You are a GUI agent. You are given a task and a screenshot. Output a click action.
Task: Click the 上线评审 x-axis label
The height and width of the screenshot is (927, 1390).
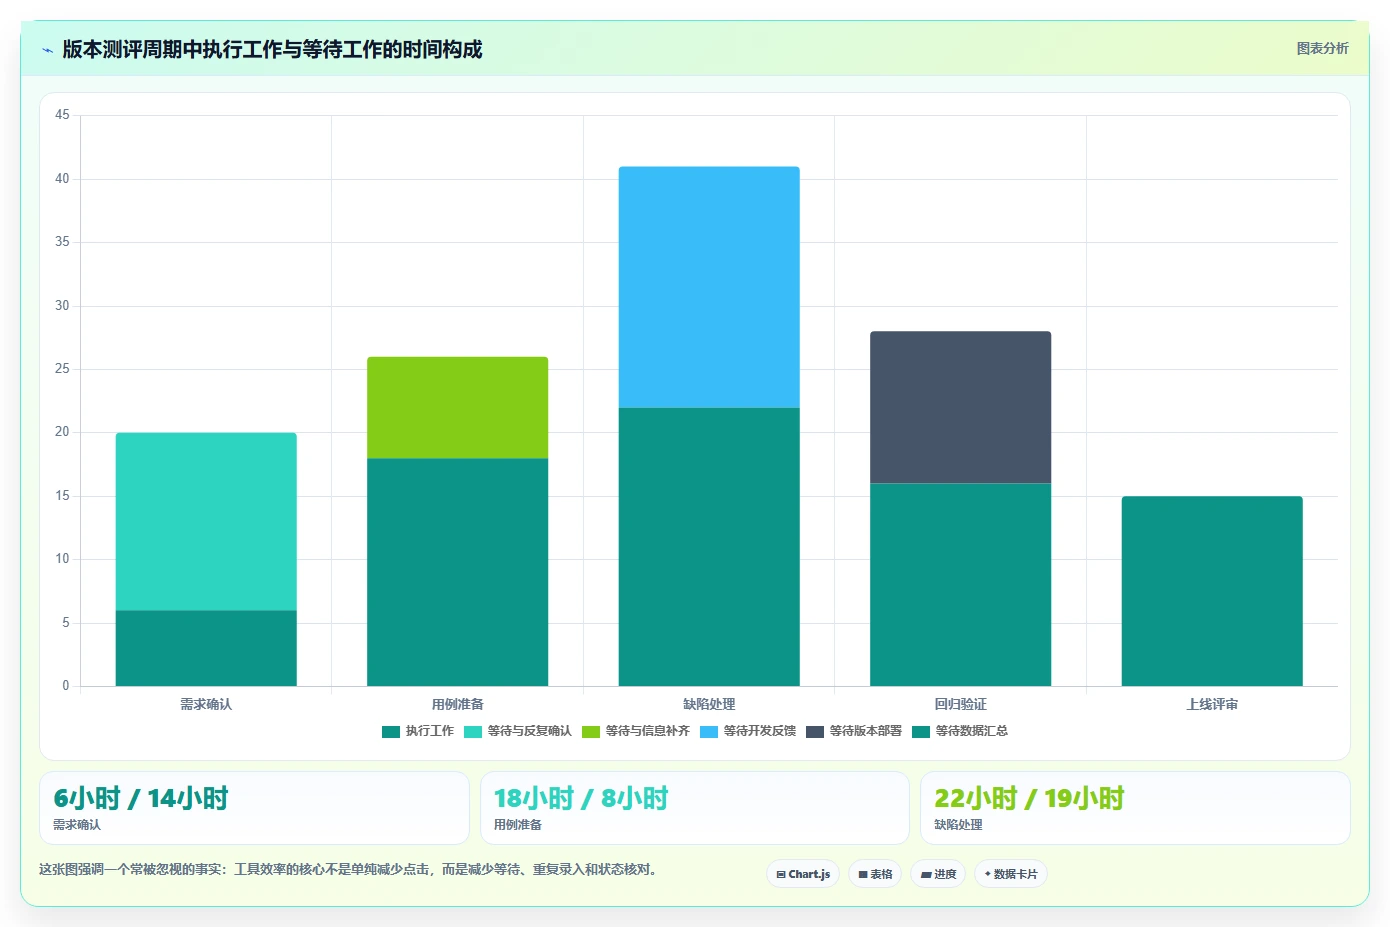pyautogui.click(x=1212, y=704)
